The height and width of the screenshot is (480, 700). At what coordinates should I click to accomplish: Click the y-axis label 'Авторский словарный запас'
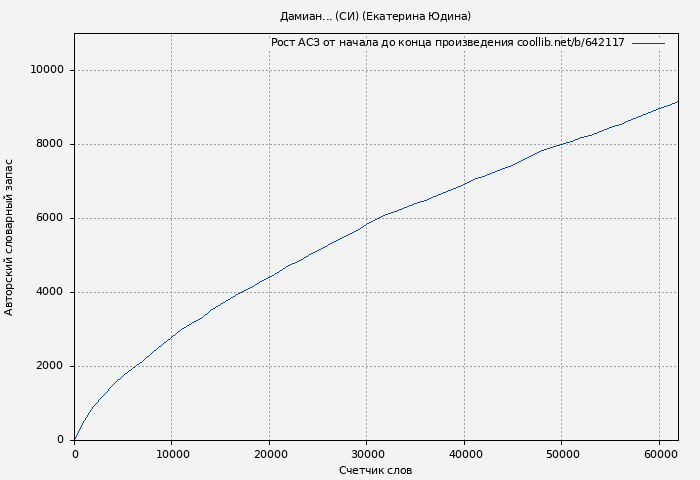(x=10, y=237)
